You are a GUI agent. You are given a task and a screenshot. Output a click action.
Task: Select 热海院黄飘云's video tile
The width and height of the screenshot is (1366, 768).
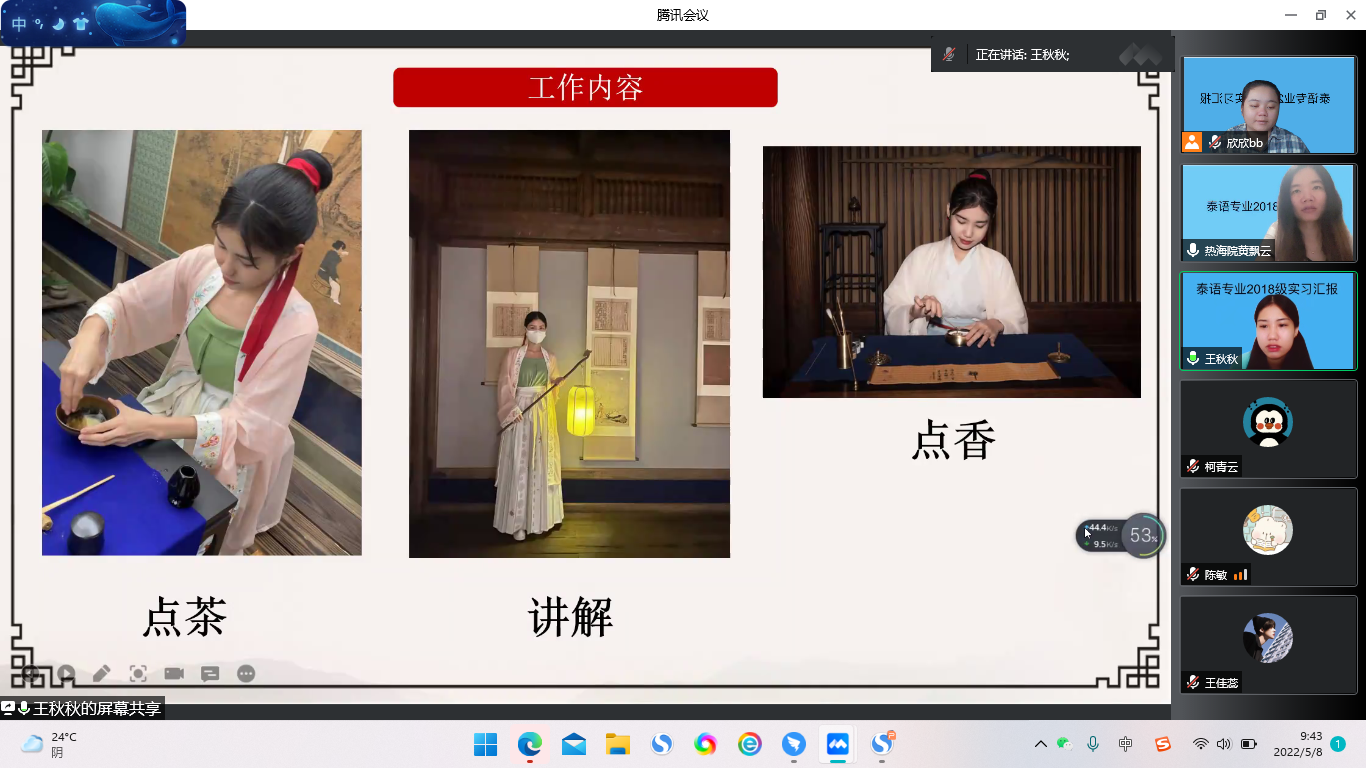[1268, 213]
